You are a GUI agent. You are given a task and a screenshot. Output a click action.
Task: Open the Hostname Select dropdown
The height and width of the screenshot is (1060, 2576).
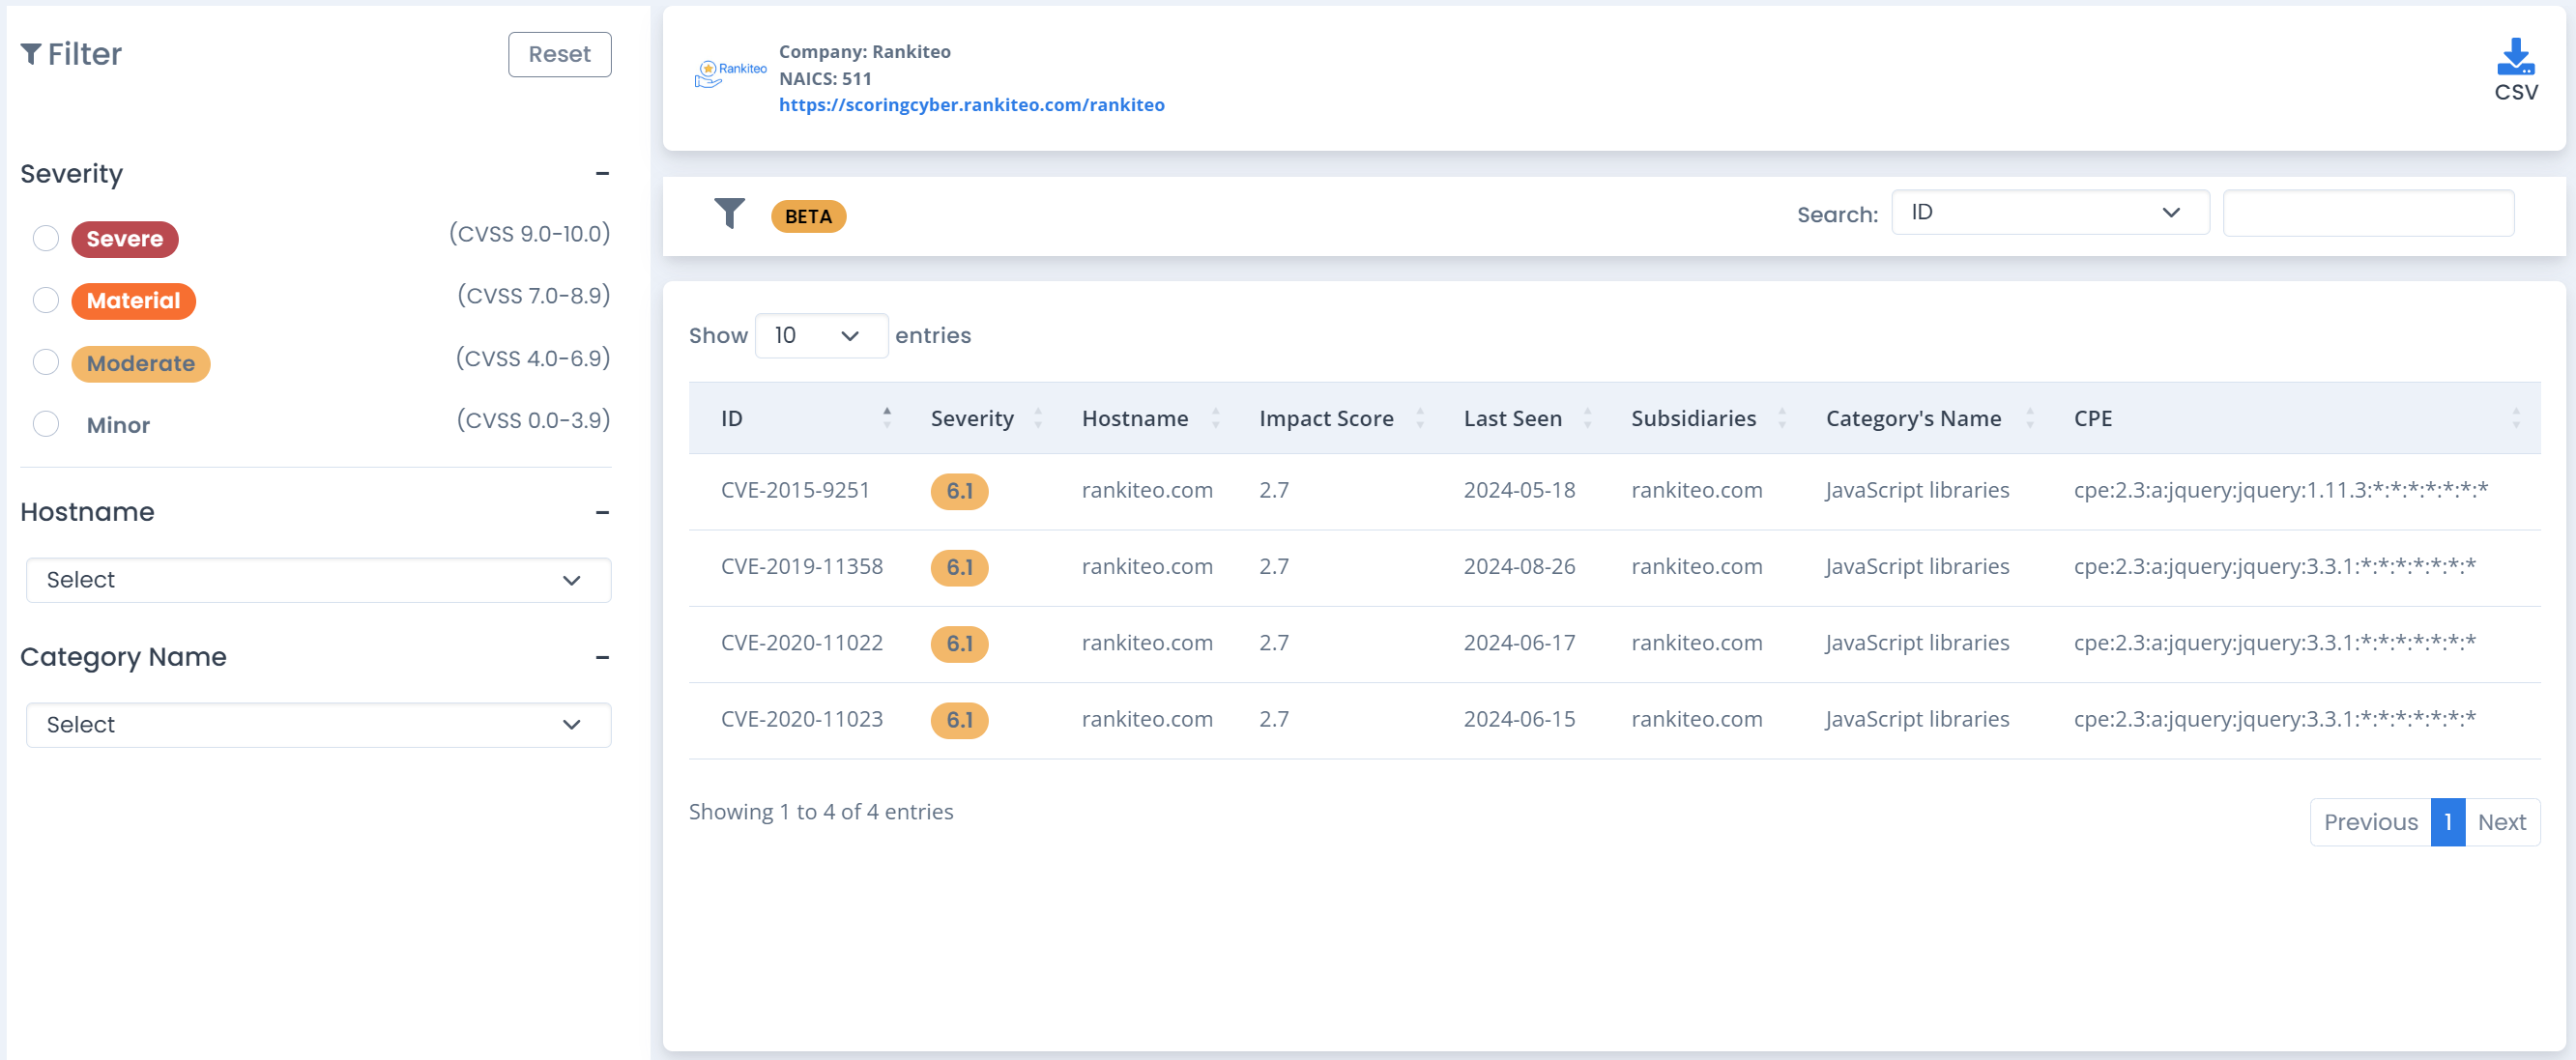[318, 580]
